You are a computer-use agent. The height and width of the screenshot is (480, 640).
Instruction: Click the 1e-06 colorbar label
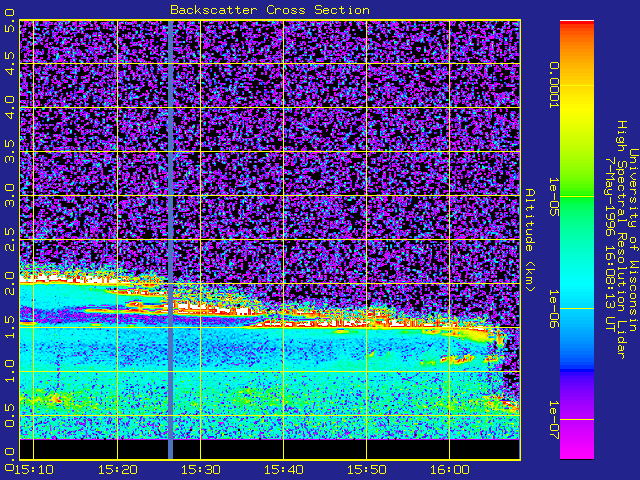tap(554, 309)
